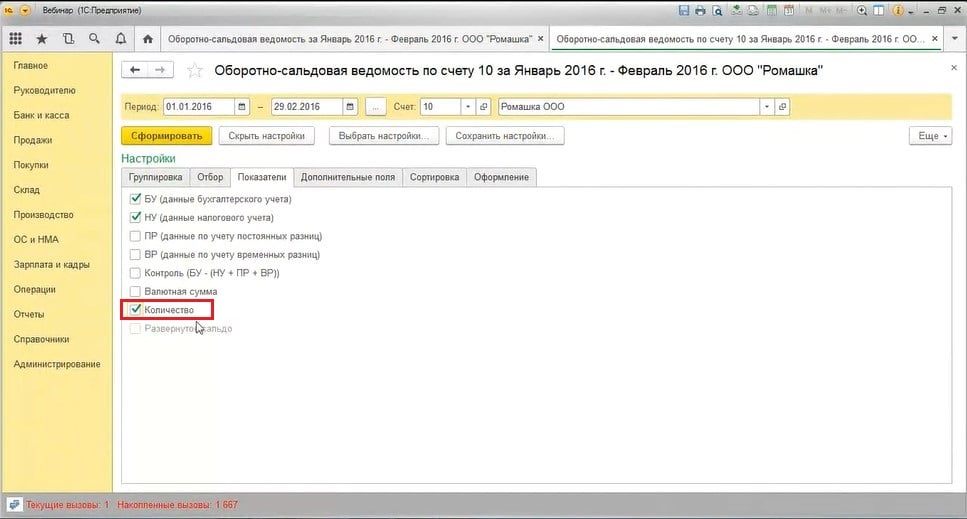Click the back navigation arrow
The image size is (967, 519).
135,70
